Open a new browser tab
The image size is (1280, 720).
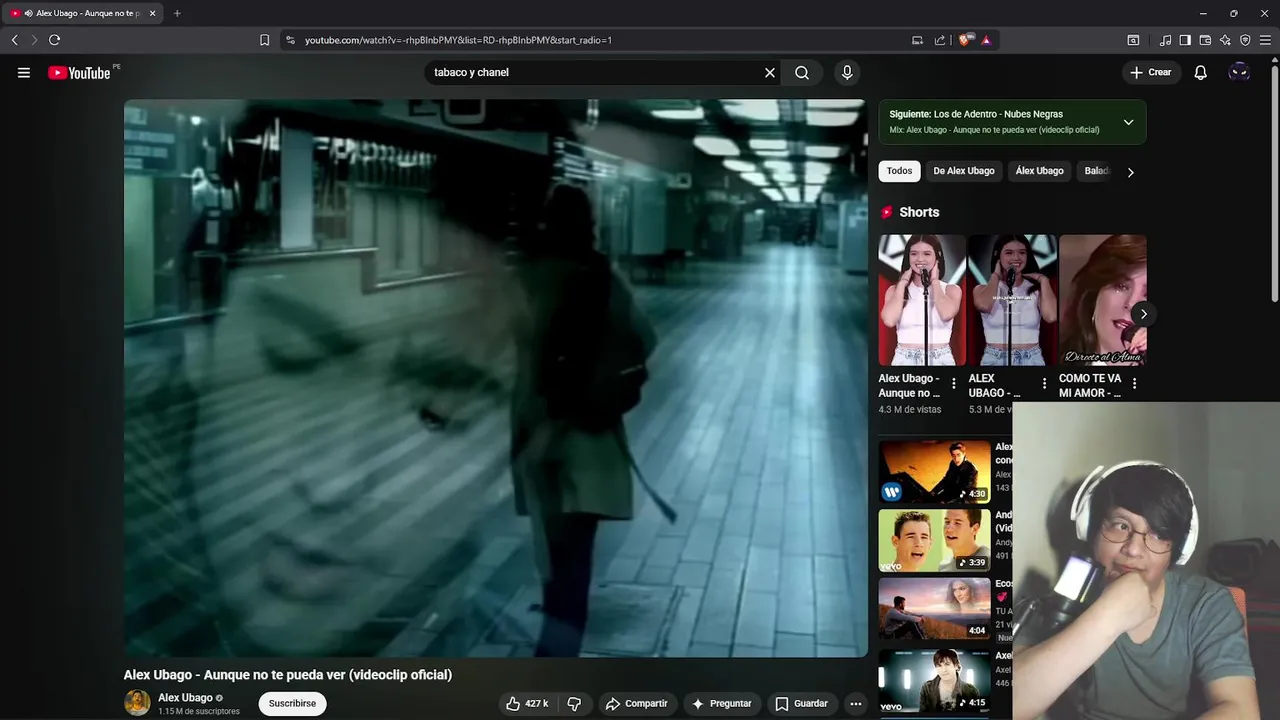[177, 13]
